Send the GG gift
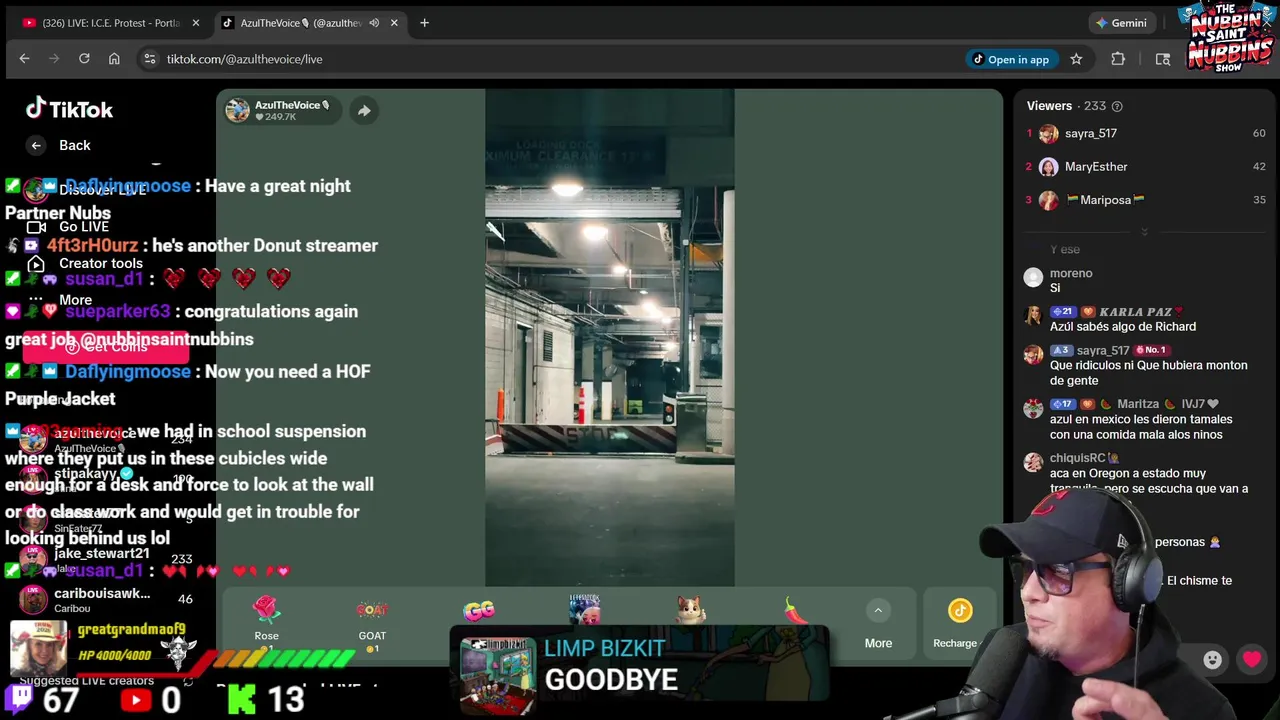This screenshot has height=720, width=1280. tap(479, 611)
